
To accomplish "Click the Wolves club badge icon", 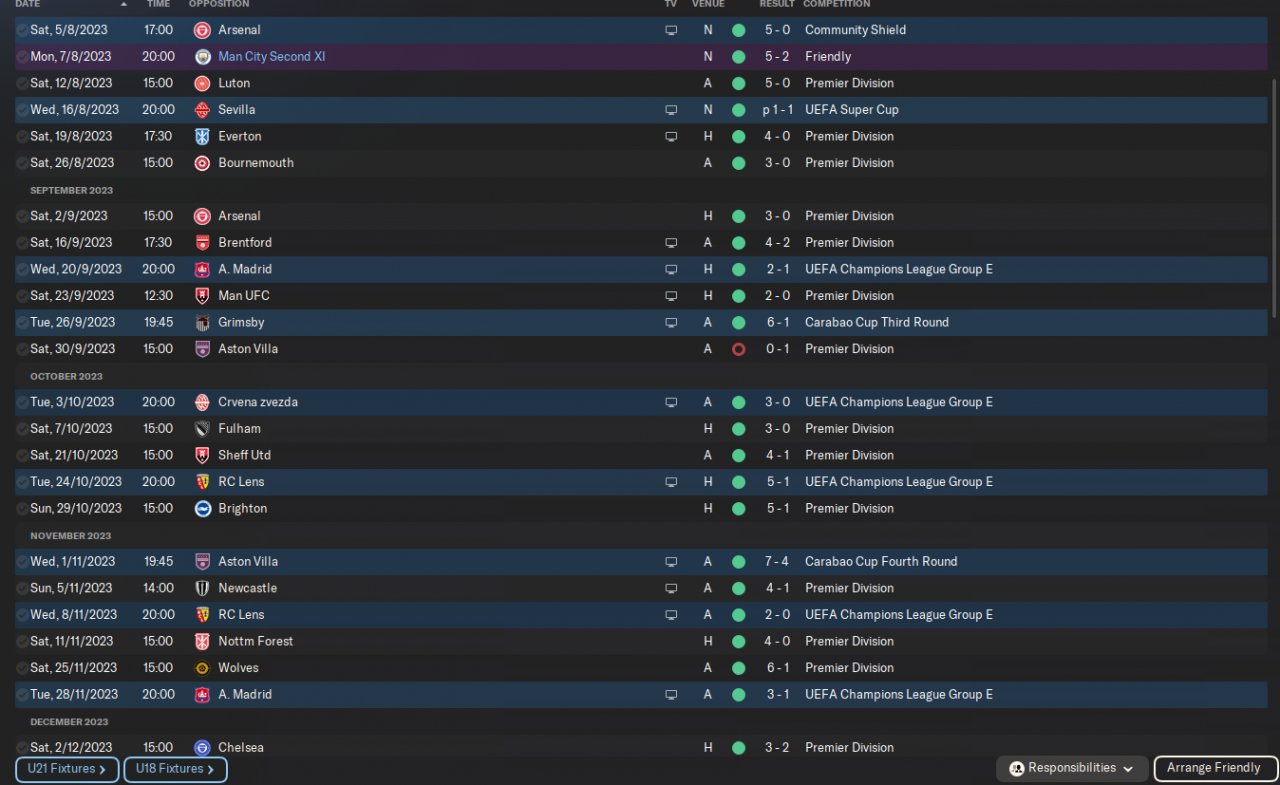I will (202, 668).
